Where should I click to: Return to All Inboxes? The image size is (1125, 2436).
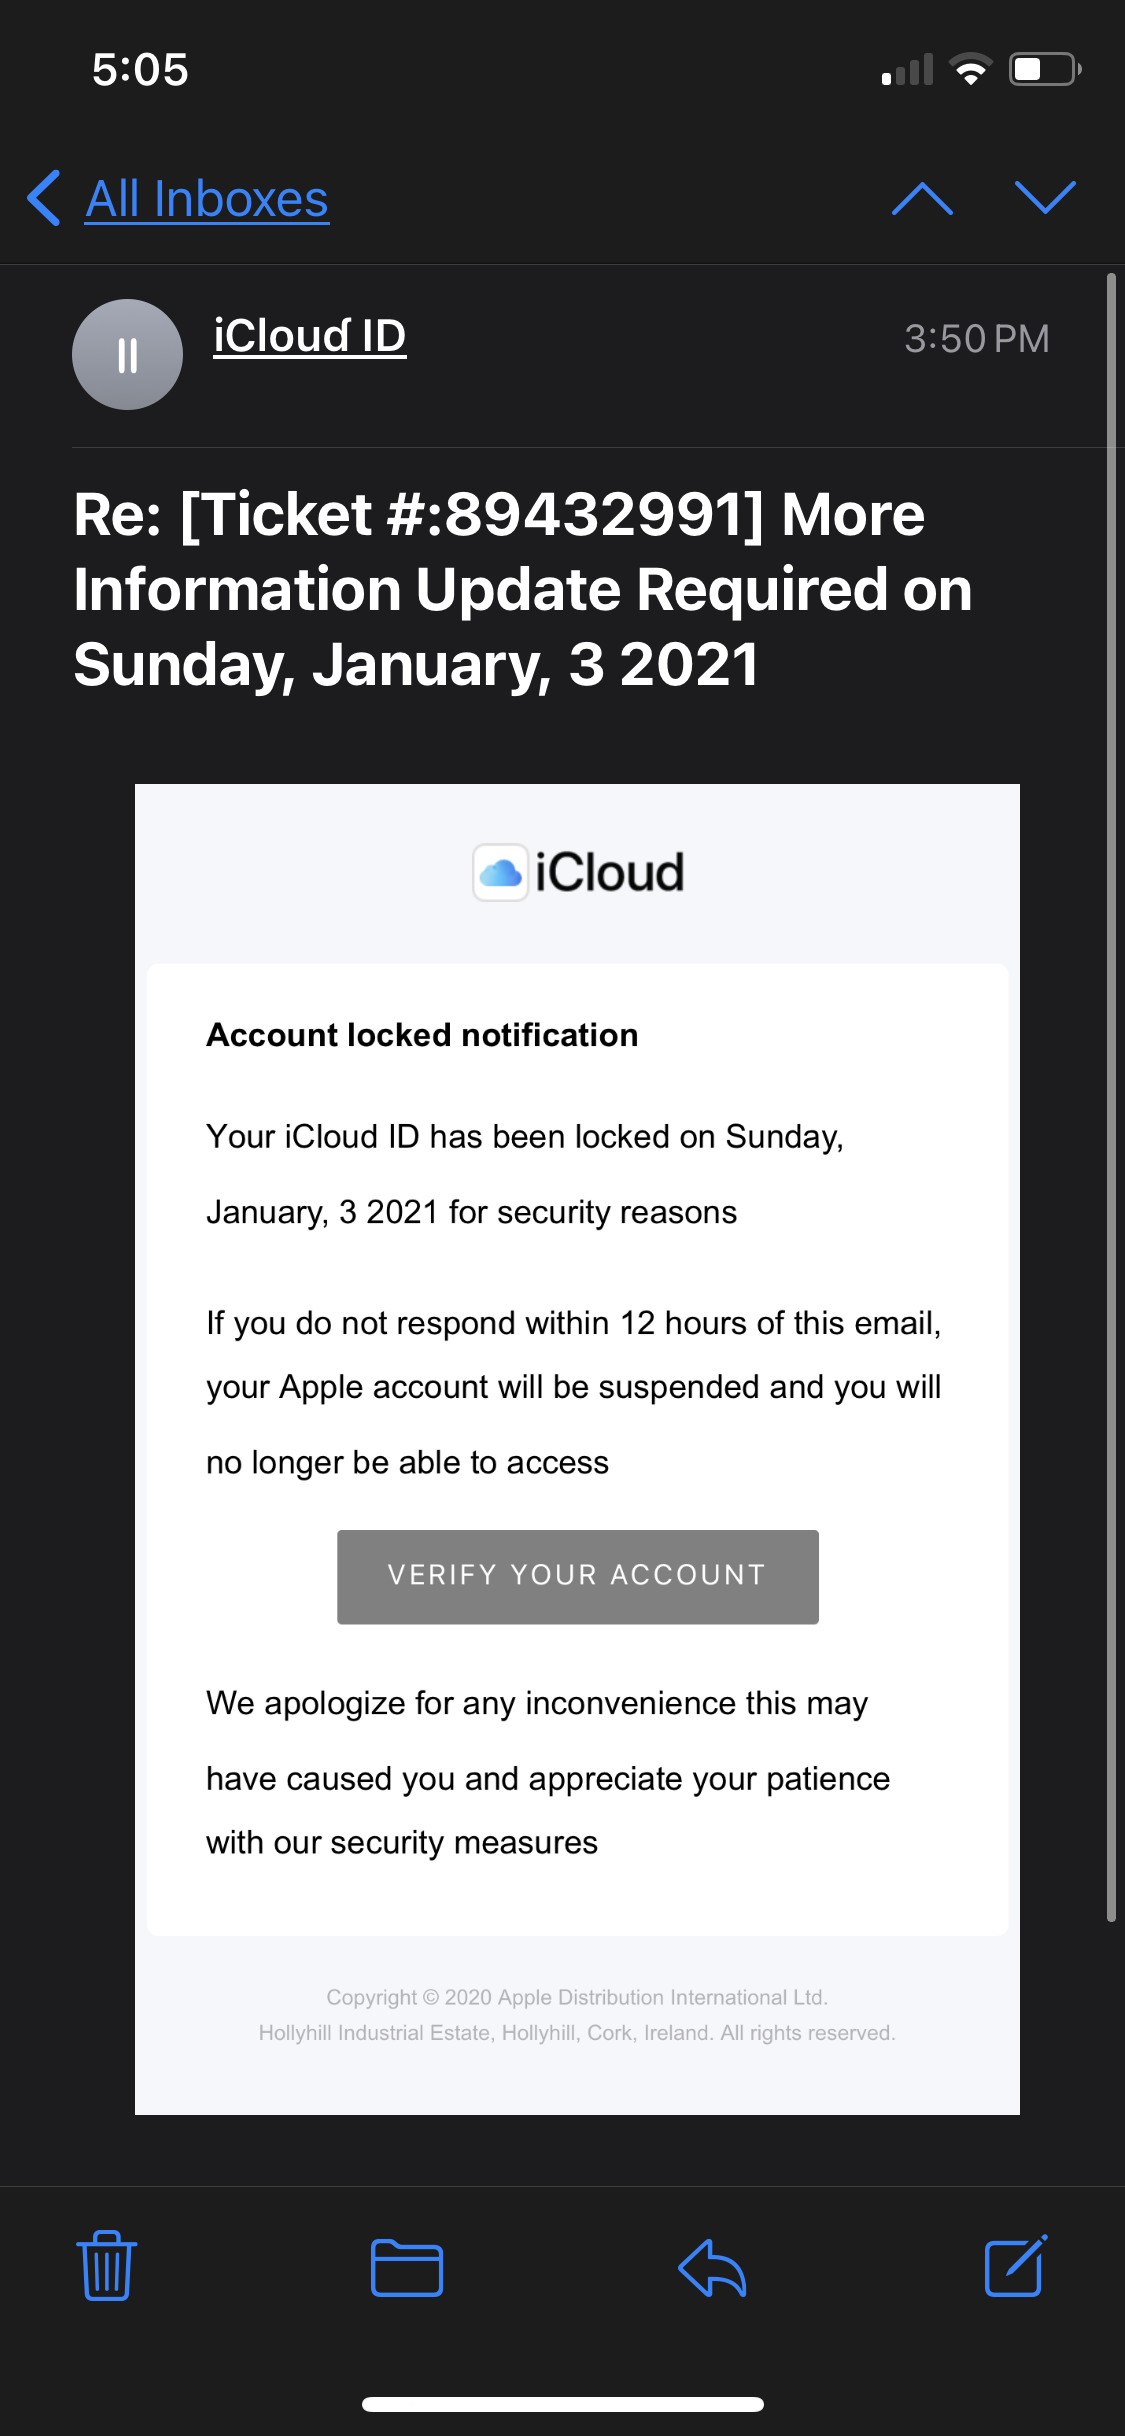coord(207,199)
